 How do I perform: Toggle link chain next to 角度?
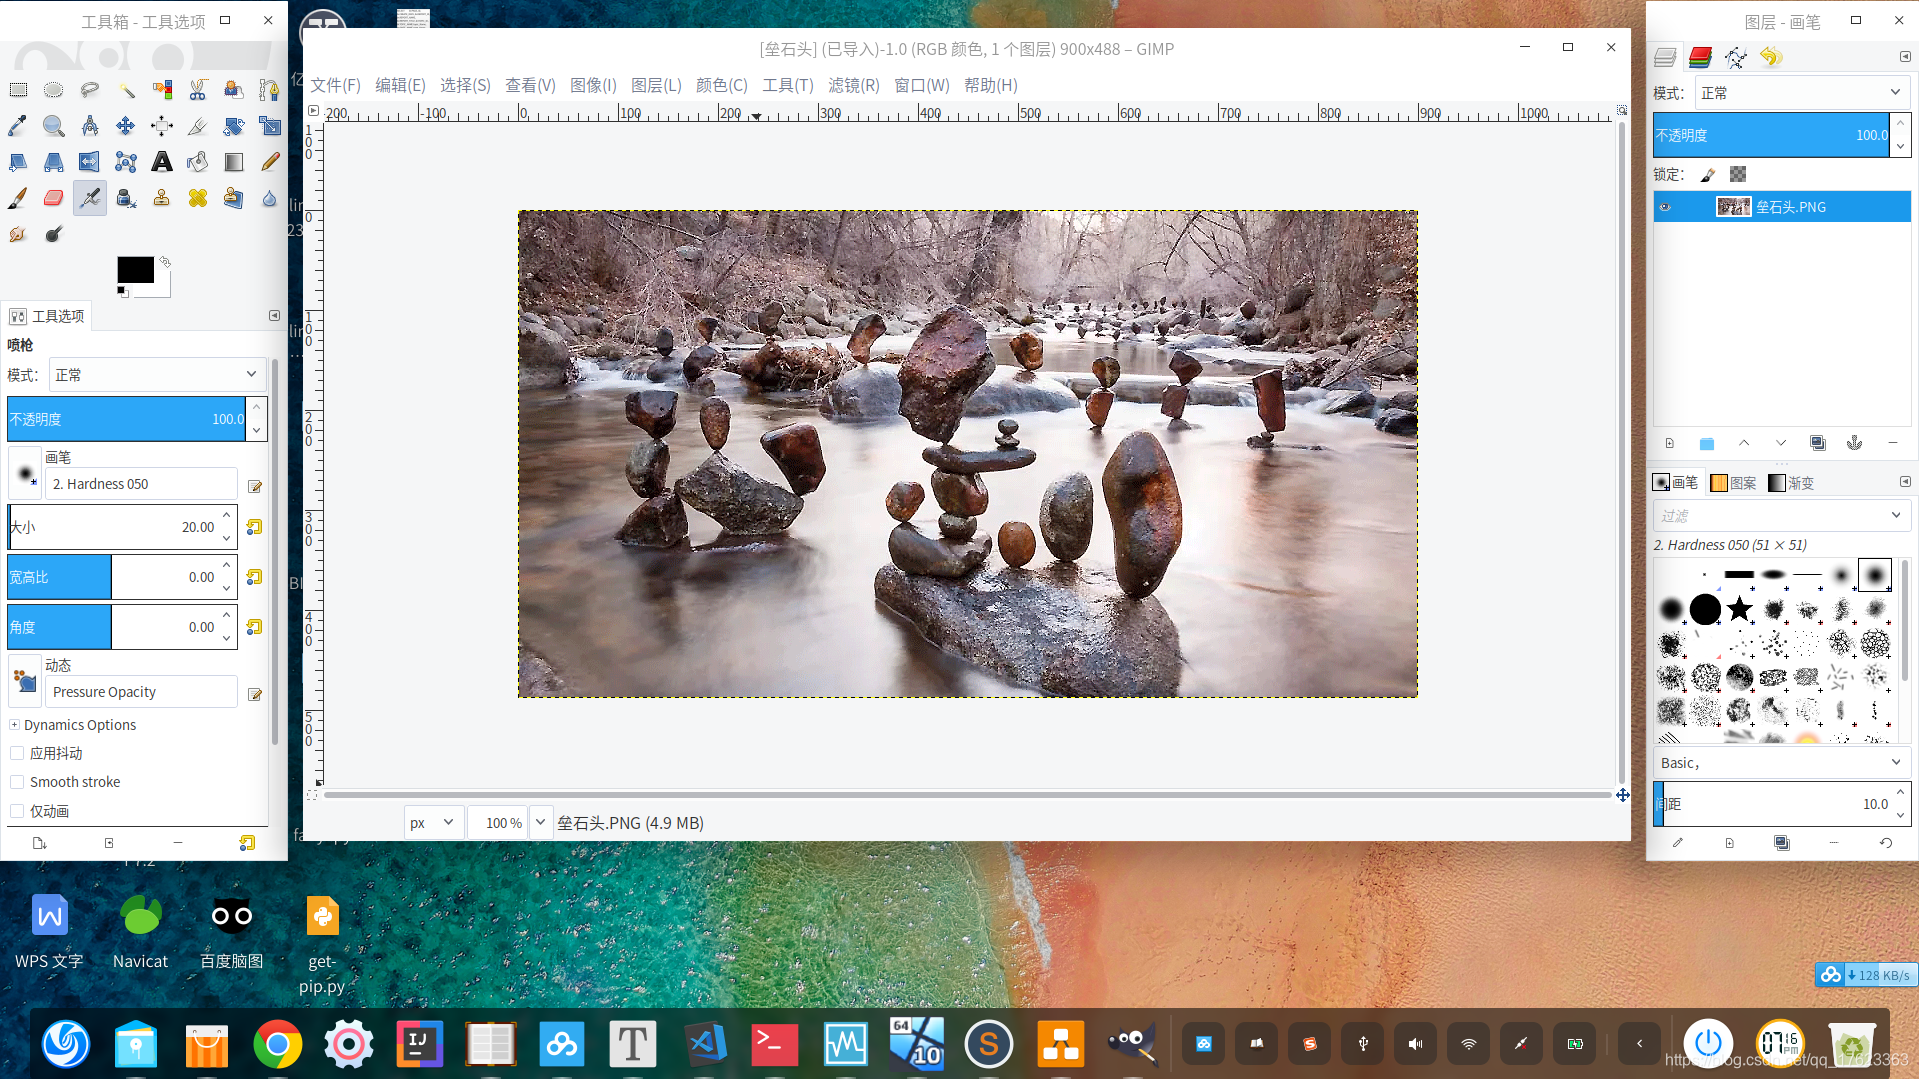click(254, 627)
